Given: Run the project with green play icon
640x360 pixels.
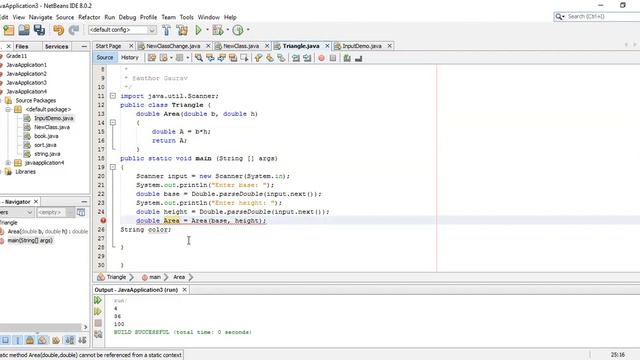Looking at the screenshot, I should click(x=199, y=30).
